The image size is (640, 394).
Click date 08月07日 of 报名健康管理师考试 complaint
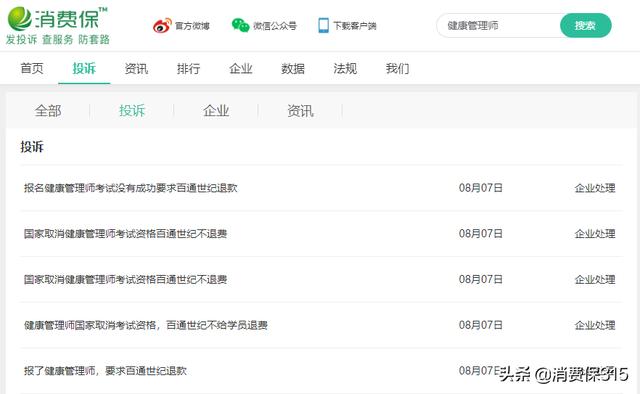pyautogui.click(x=481, y=188)
